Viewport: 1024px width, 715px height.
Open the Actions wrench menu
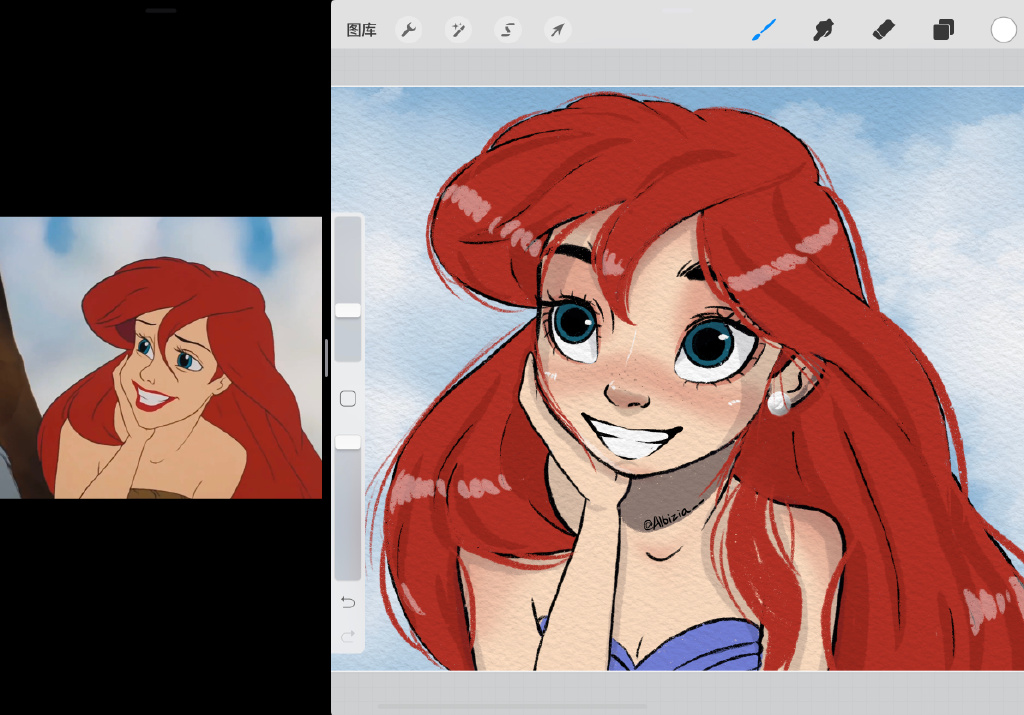pyautogui.click(x=409, y=30)
